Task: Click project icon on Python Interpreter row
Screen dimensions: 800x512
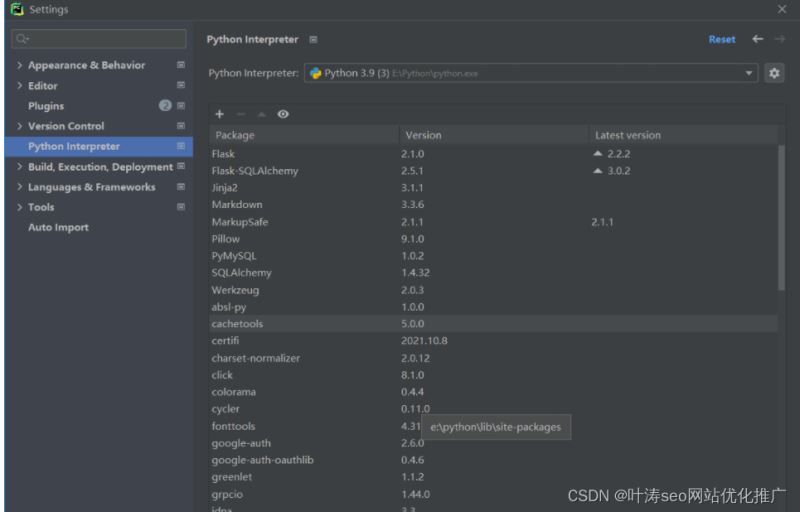Action: 181,146
